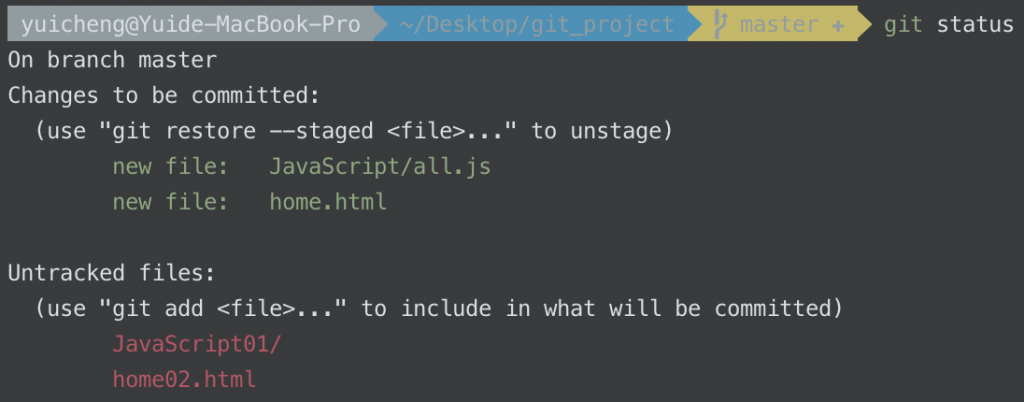Click the home.html staged file name

(x=328, y=202)
